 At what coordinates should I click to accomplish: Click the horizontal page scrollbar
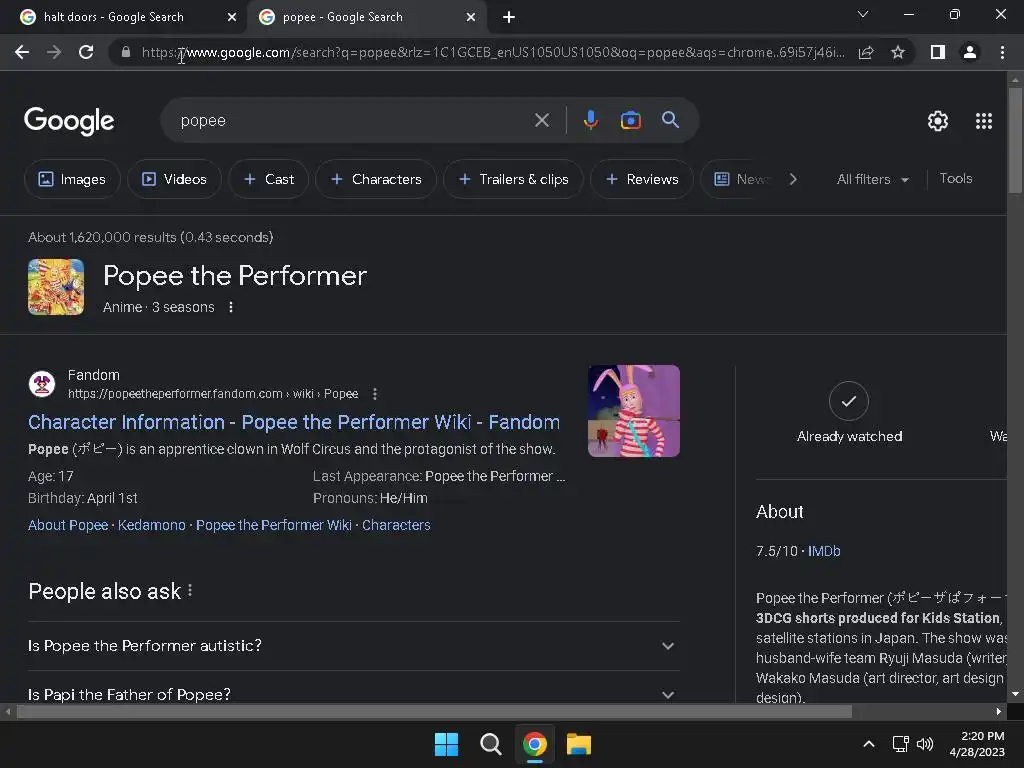[x=434, y=712]
